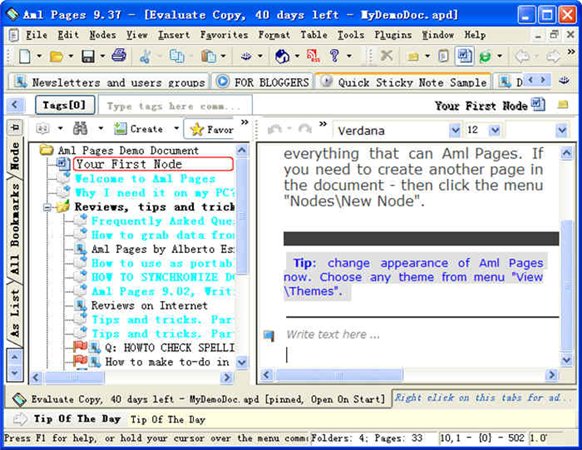Click the editor horizontal scrollbar thumb
This screenshot has width=582, height=450.
[x=339, y=375]
